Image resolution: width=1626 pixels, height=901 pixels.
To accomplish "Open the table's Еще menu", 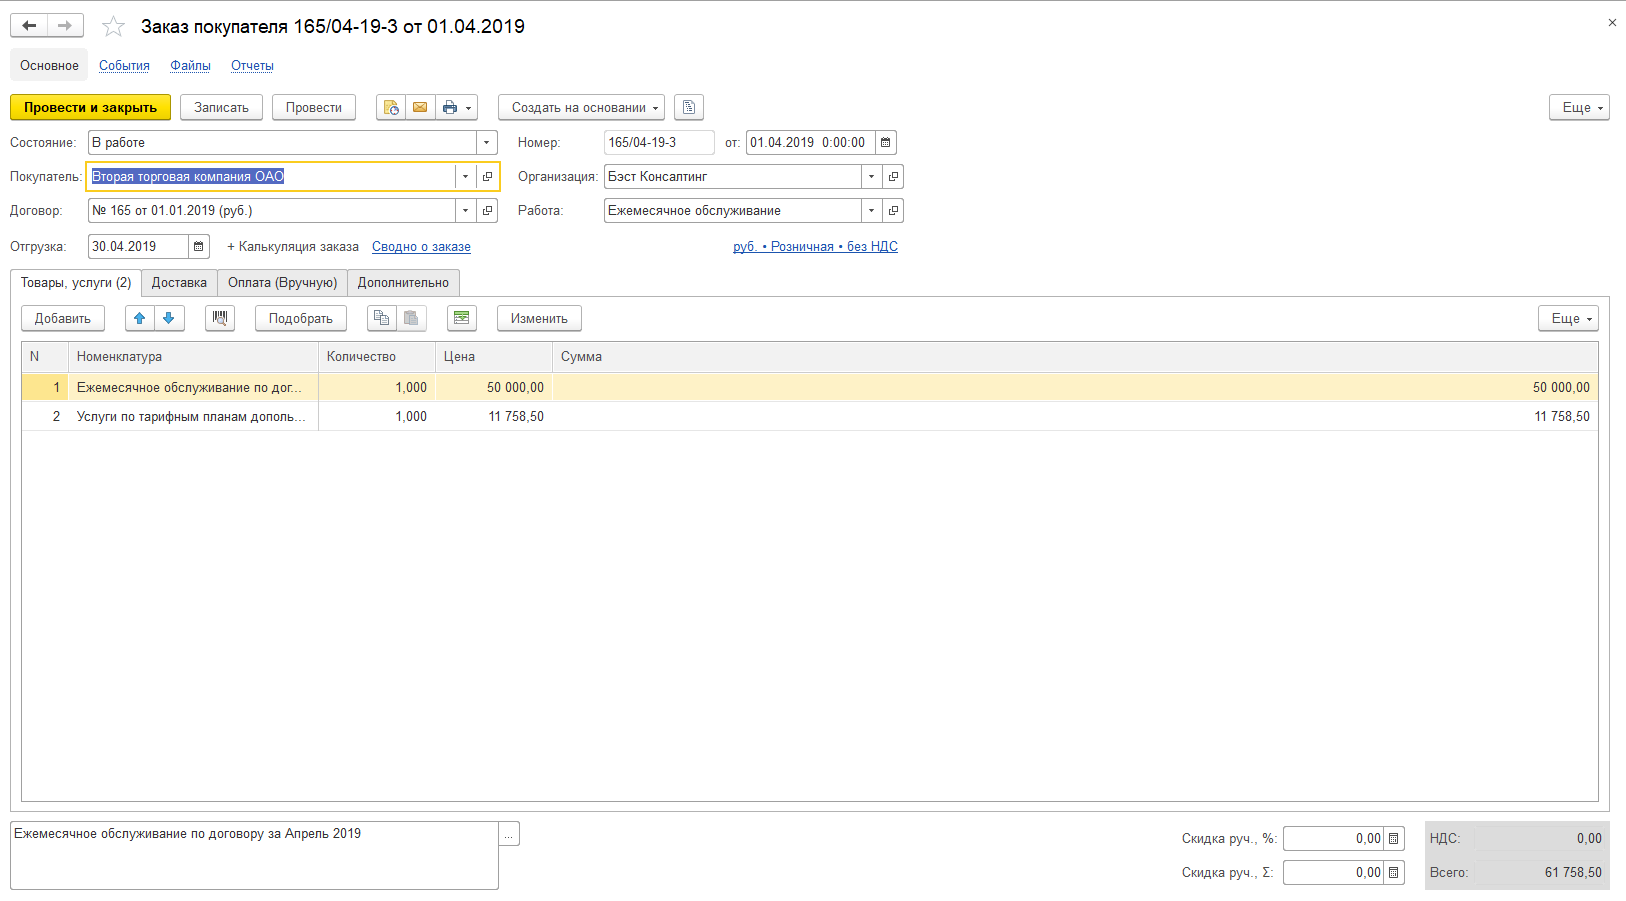I will pyautogui.click(x=1568, y=318).
